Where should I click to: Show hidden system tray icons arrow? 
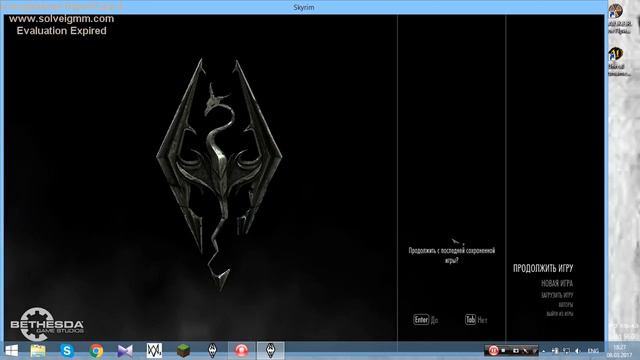pos(543,351)
